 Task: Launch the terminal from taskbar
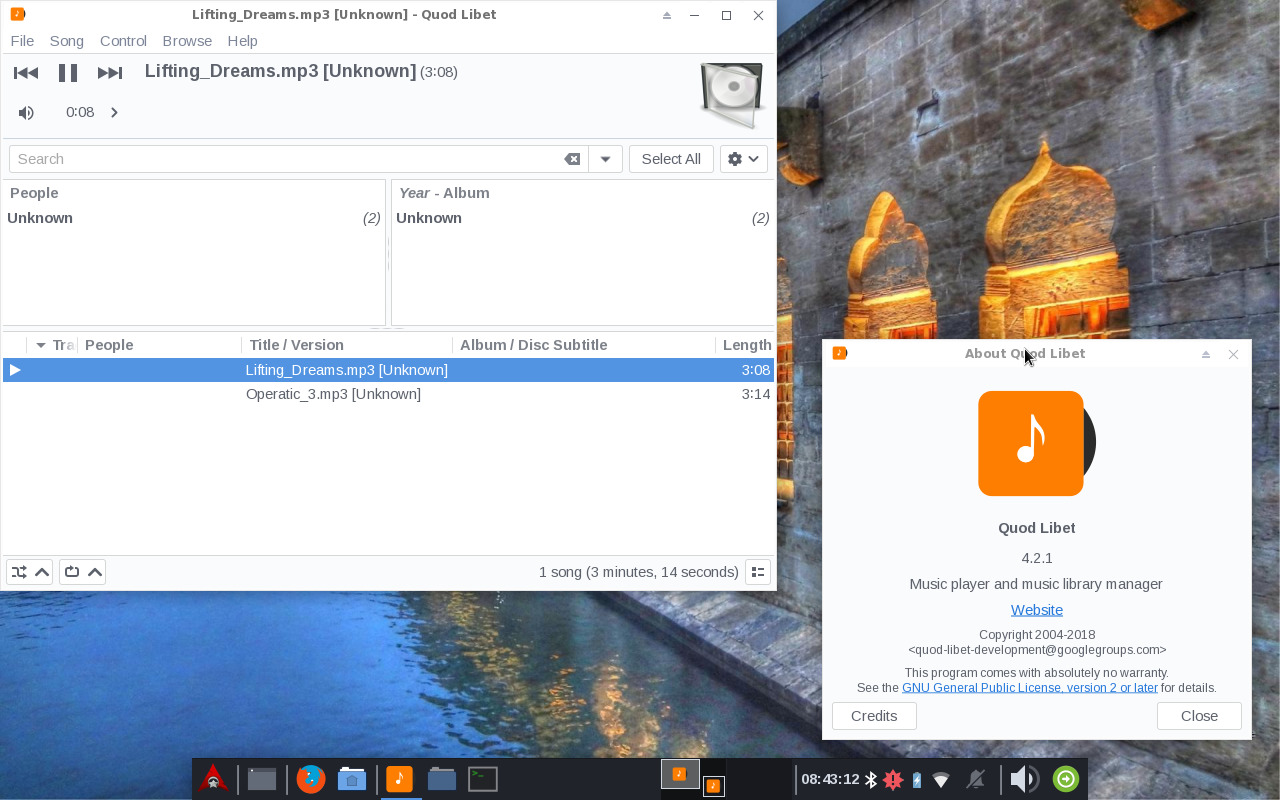[483, 779]
